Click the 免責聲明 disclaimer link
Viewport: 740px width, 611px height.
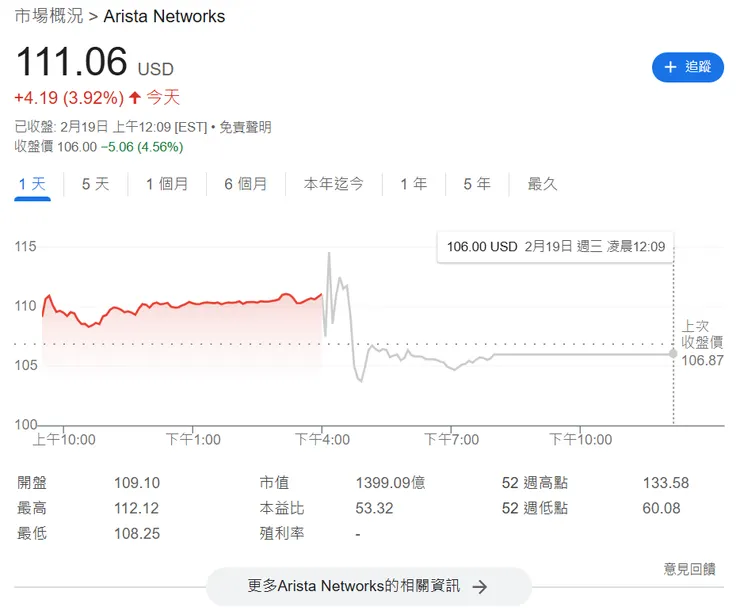tap(245, 127)
